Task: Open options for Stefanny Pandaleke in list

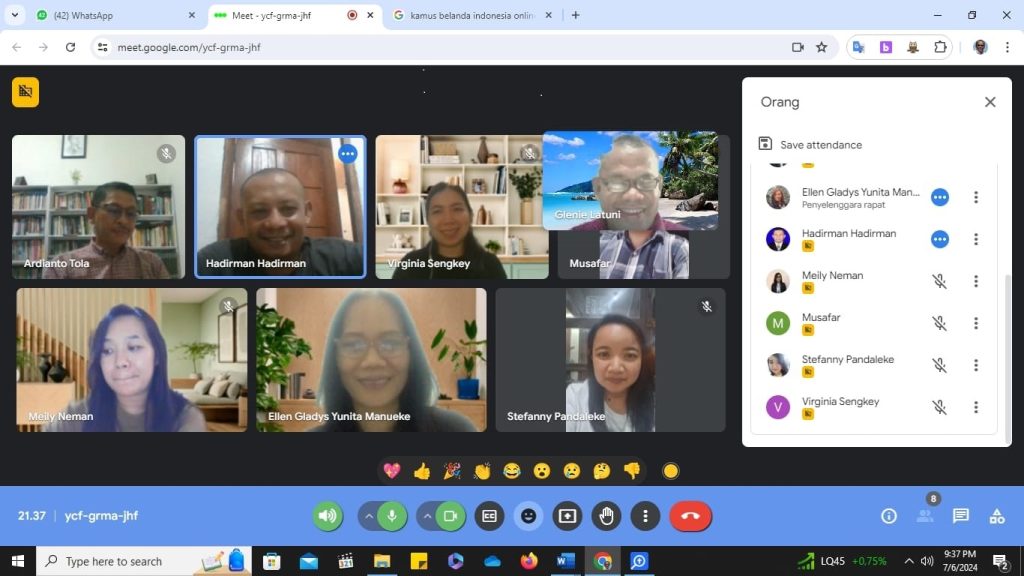Action: pyautogui.click(x=976, y=365)
